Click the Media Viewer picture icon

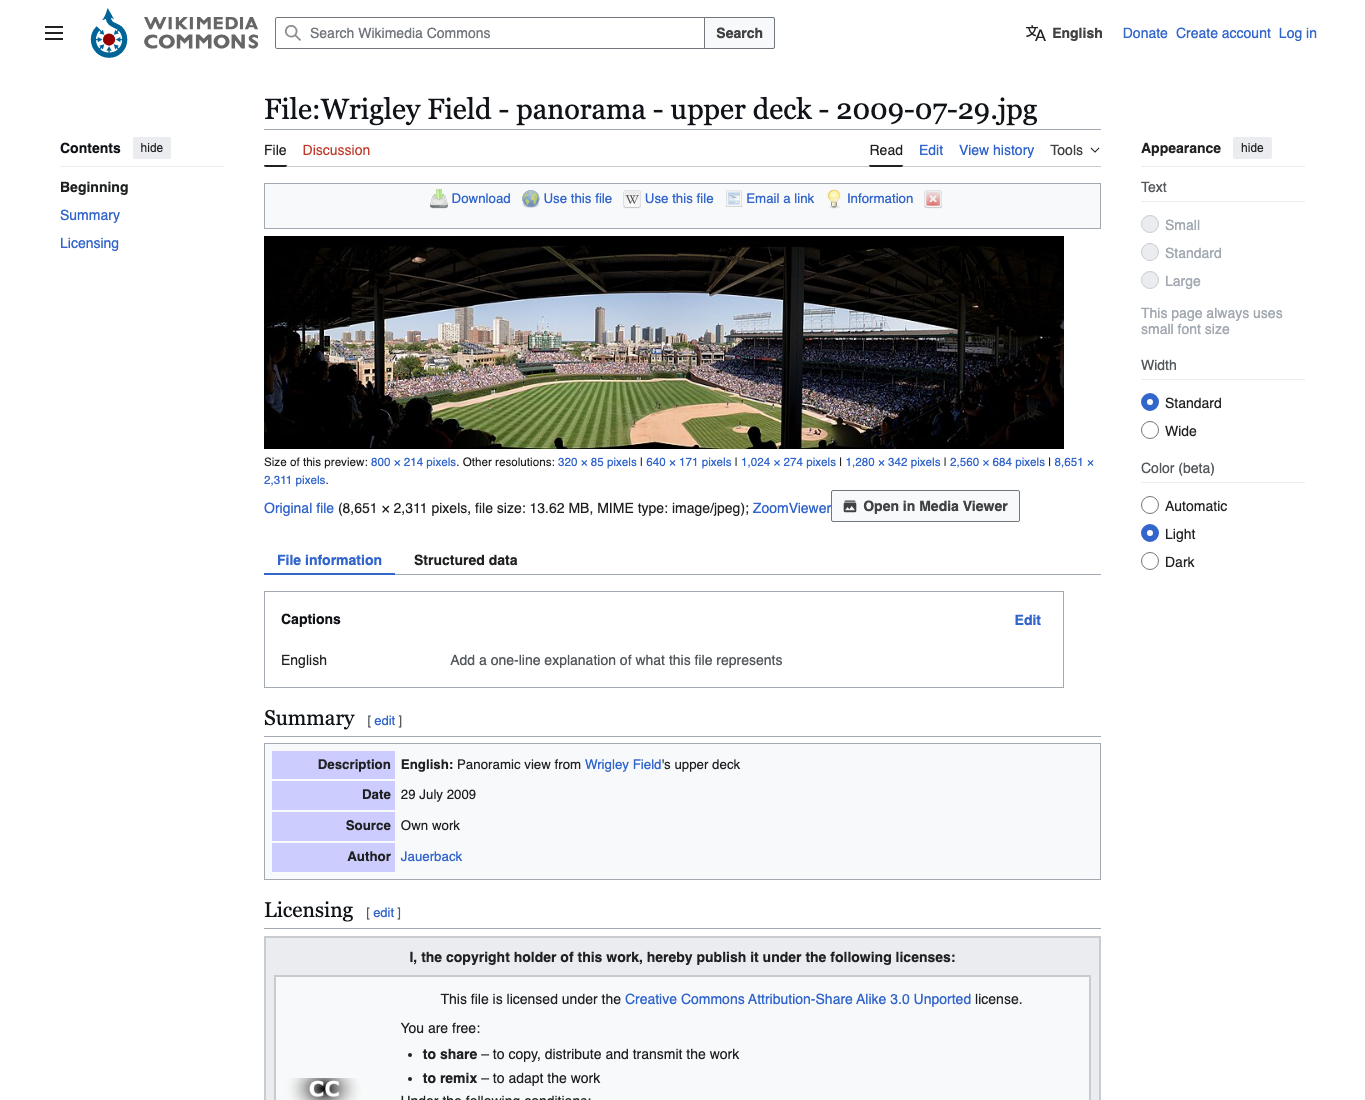pyautogui.click(x=850, y=506)
